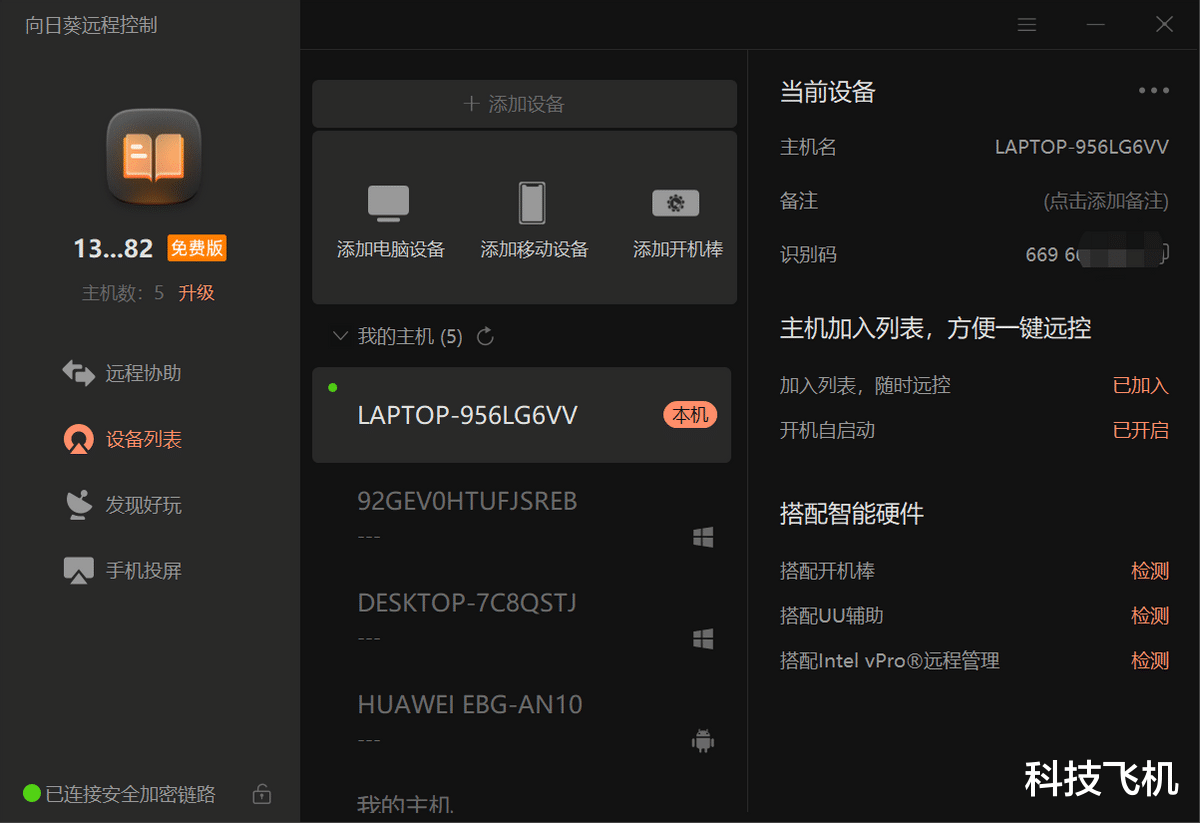Select host HUAWEI EBG-AN10
Screen dimensions: 1200x823
pos(522,721)
